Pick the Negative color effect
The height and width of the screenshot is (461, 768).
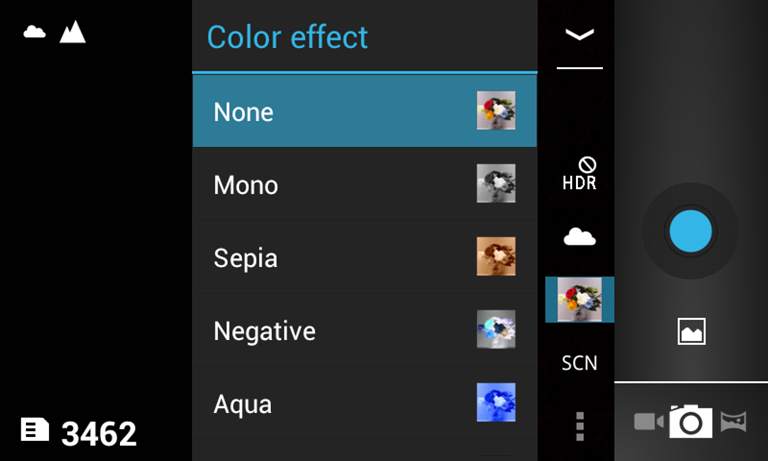tap(364, 331)
